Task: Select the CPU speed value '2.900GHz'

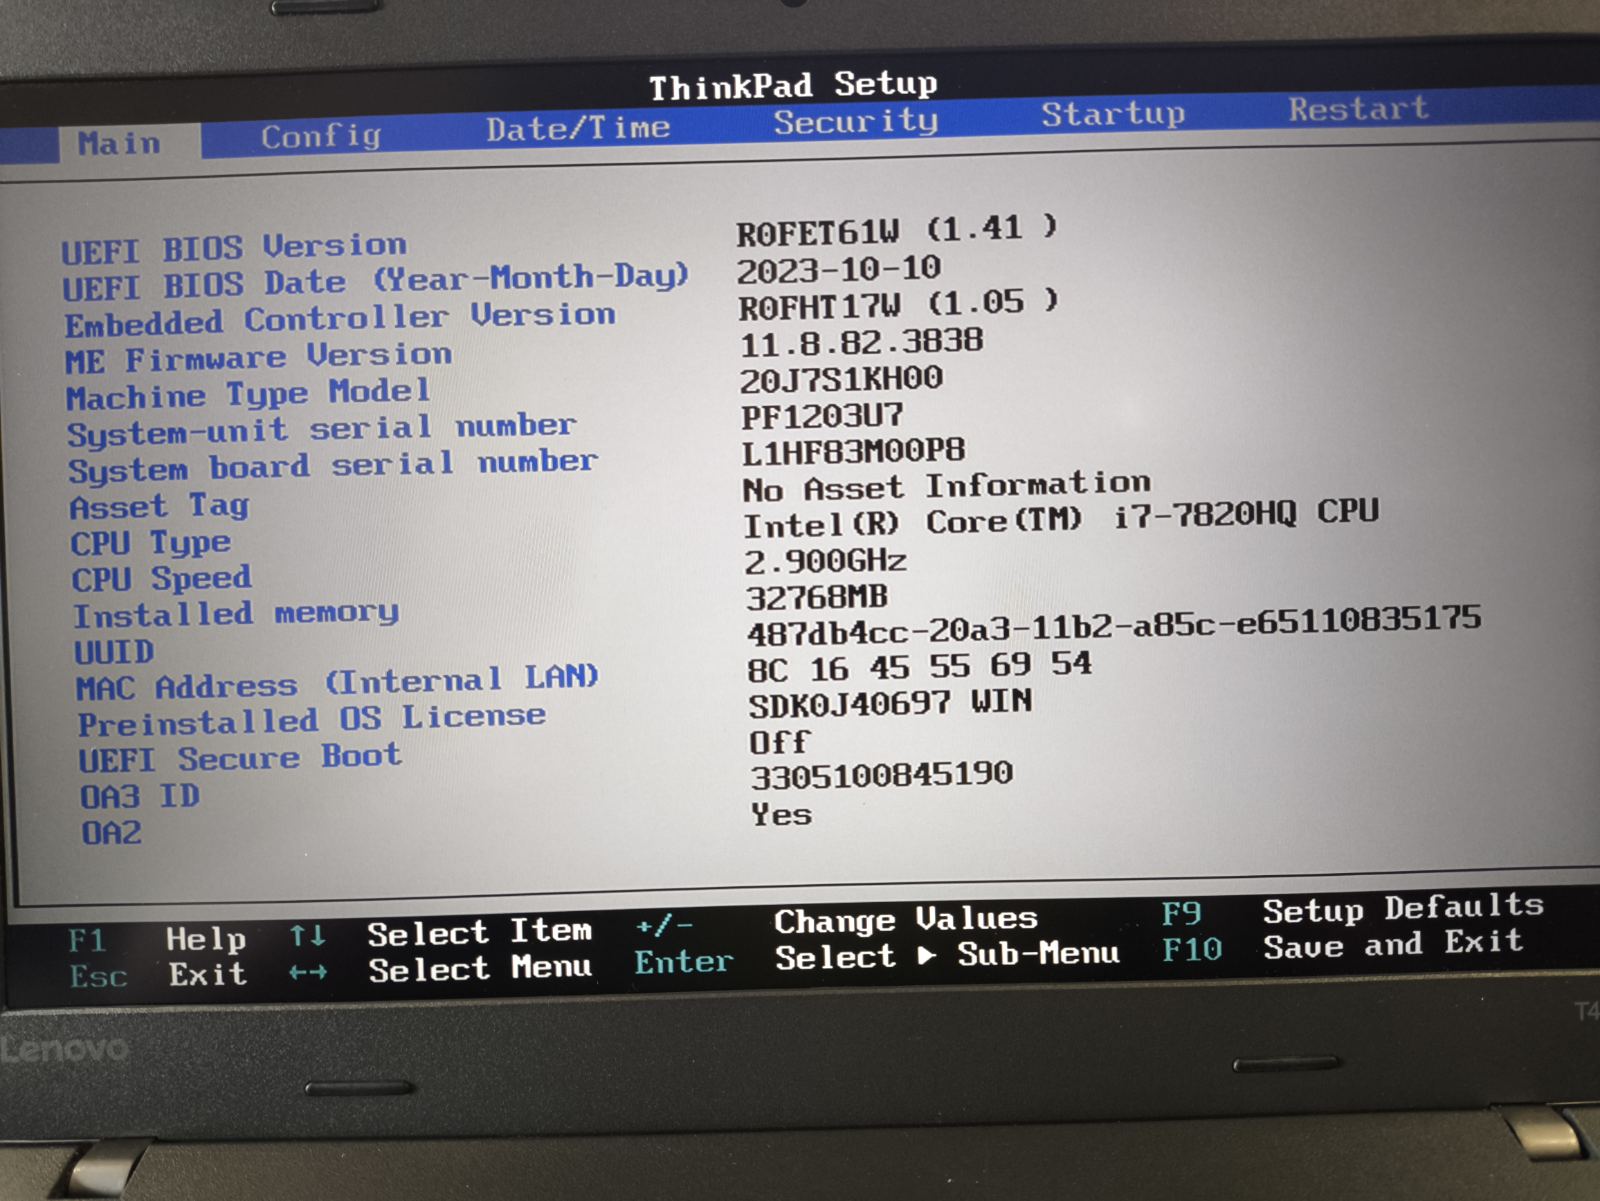Action: click(826, 561)
